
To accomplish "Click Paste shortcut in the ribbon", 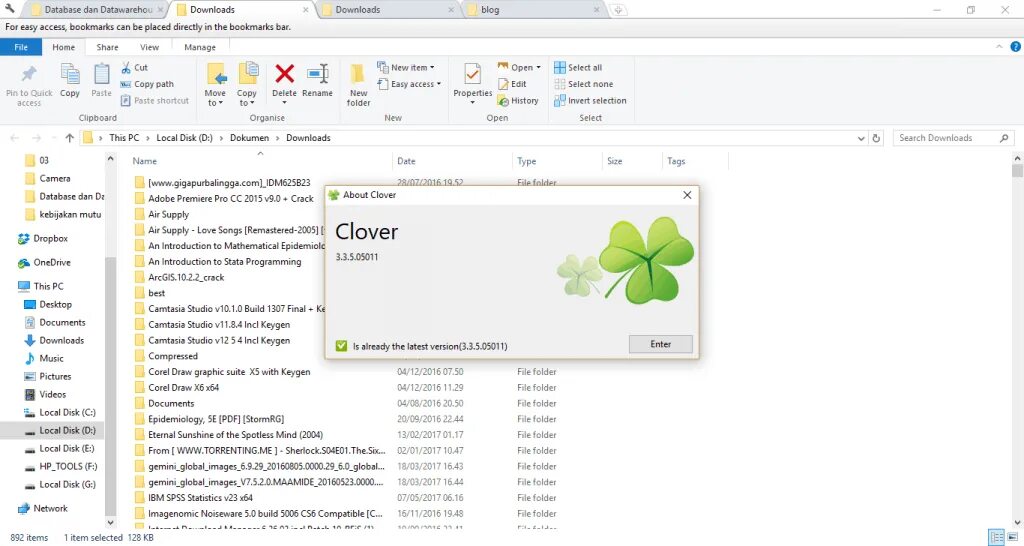I will (x=155, y=101).
